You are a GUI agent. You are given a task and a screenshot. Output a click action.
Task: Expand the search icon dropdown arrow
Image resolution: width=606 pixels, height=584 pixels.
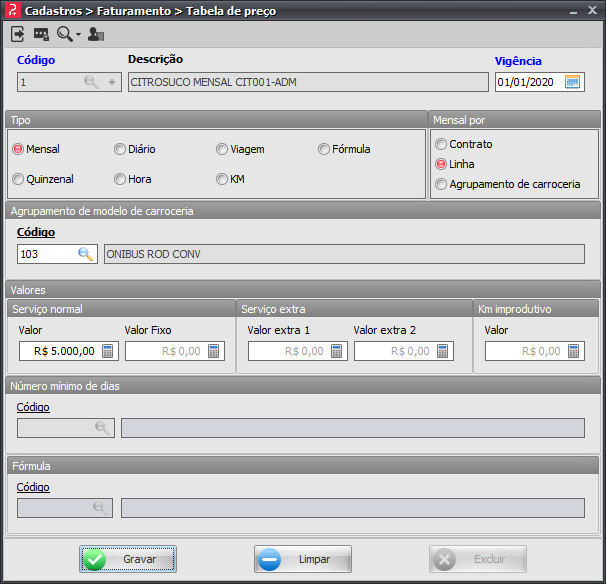coord(78,34)
